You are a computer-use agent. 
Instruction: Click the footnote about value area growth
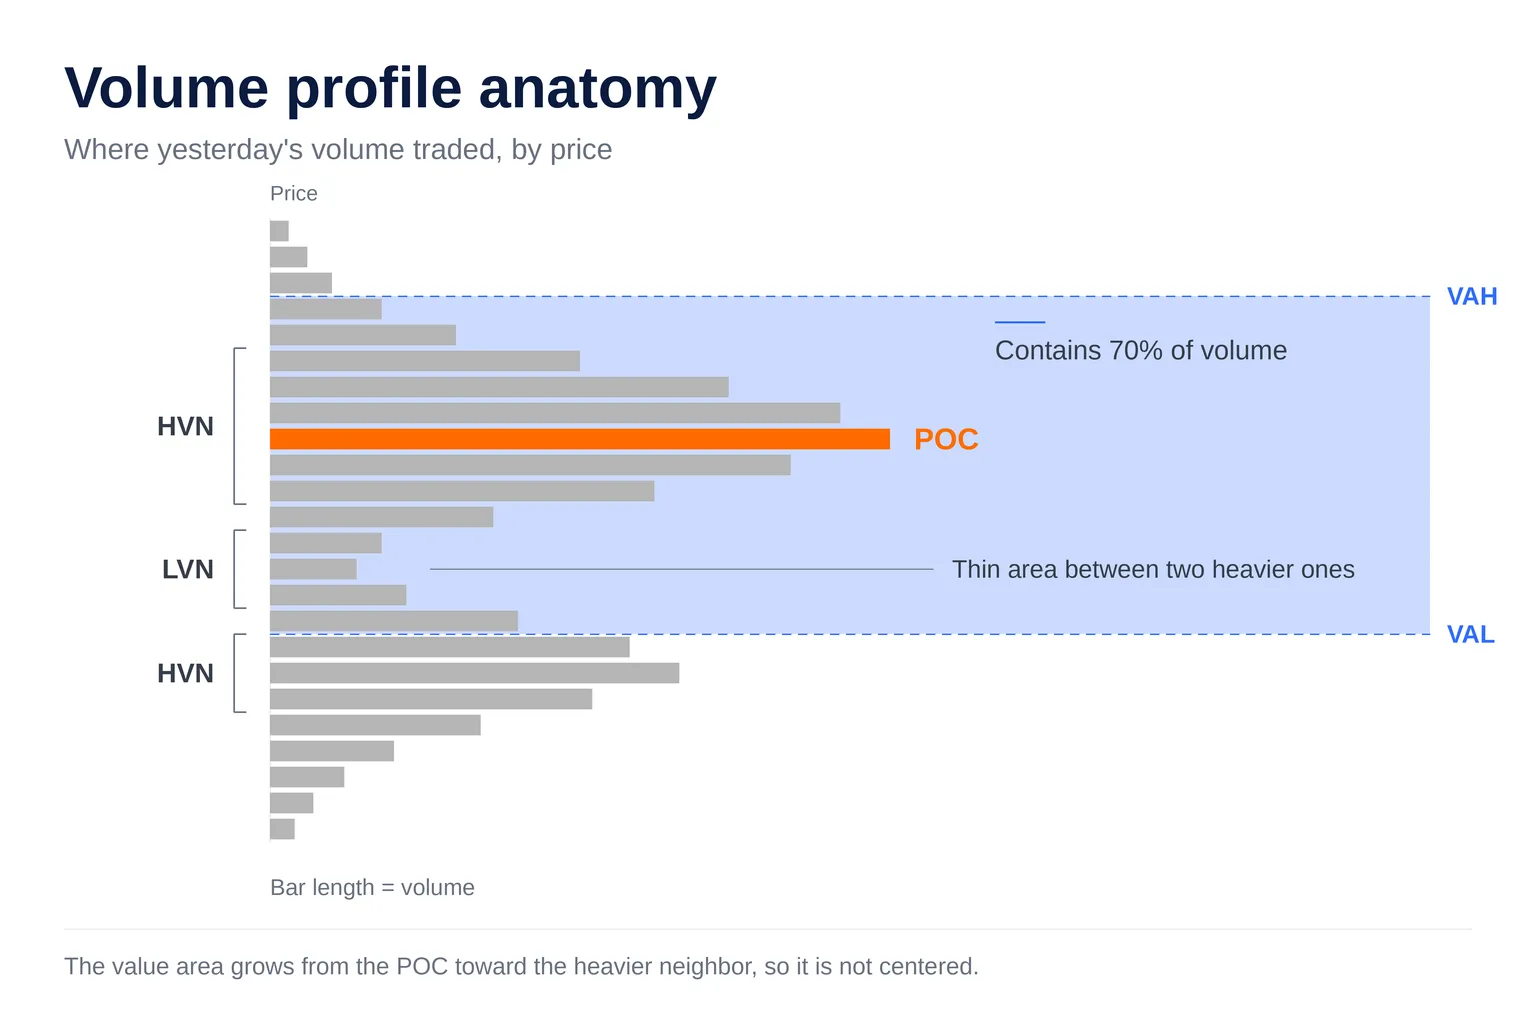[521, 966]
